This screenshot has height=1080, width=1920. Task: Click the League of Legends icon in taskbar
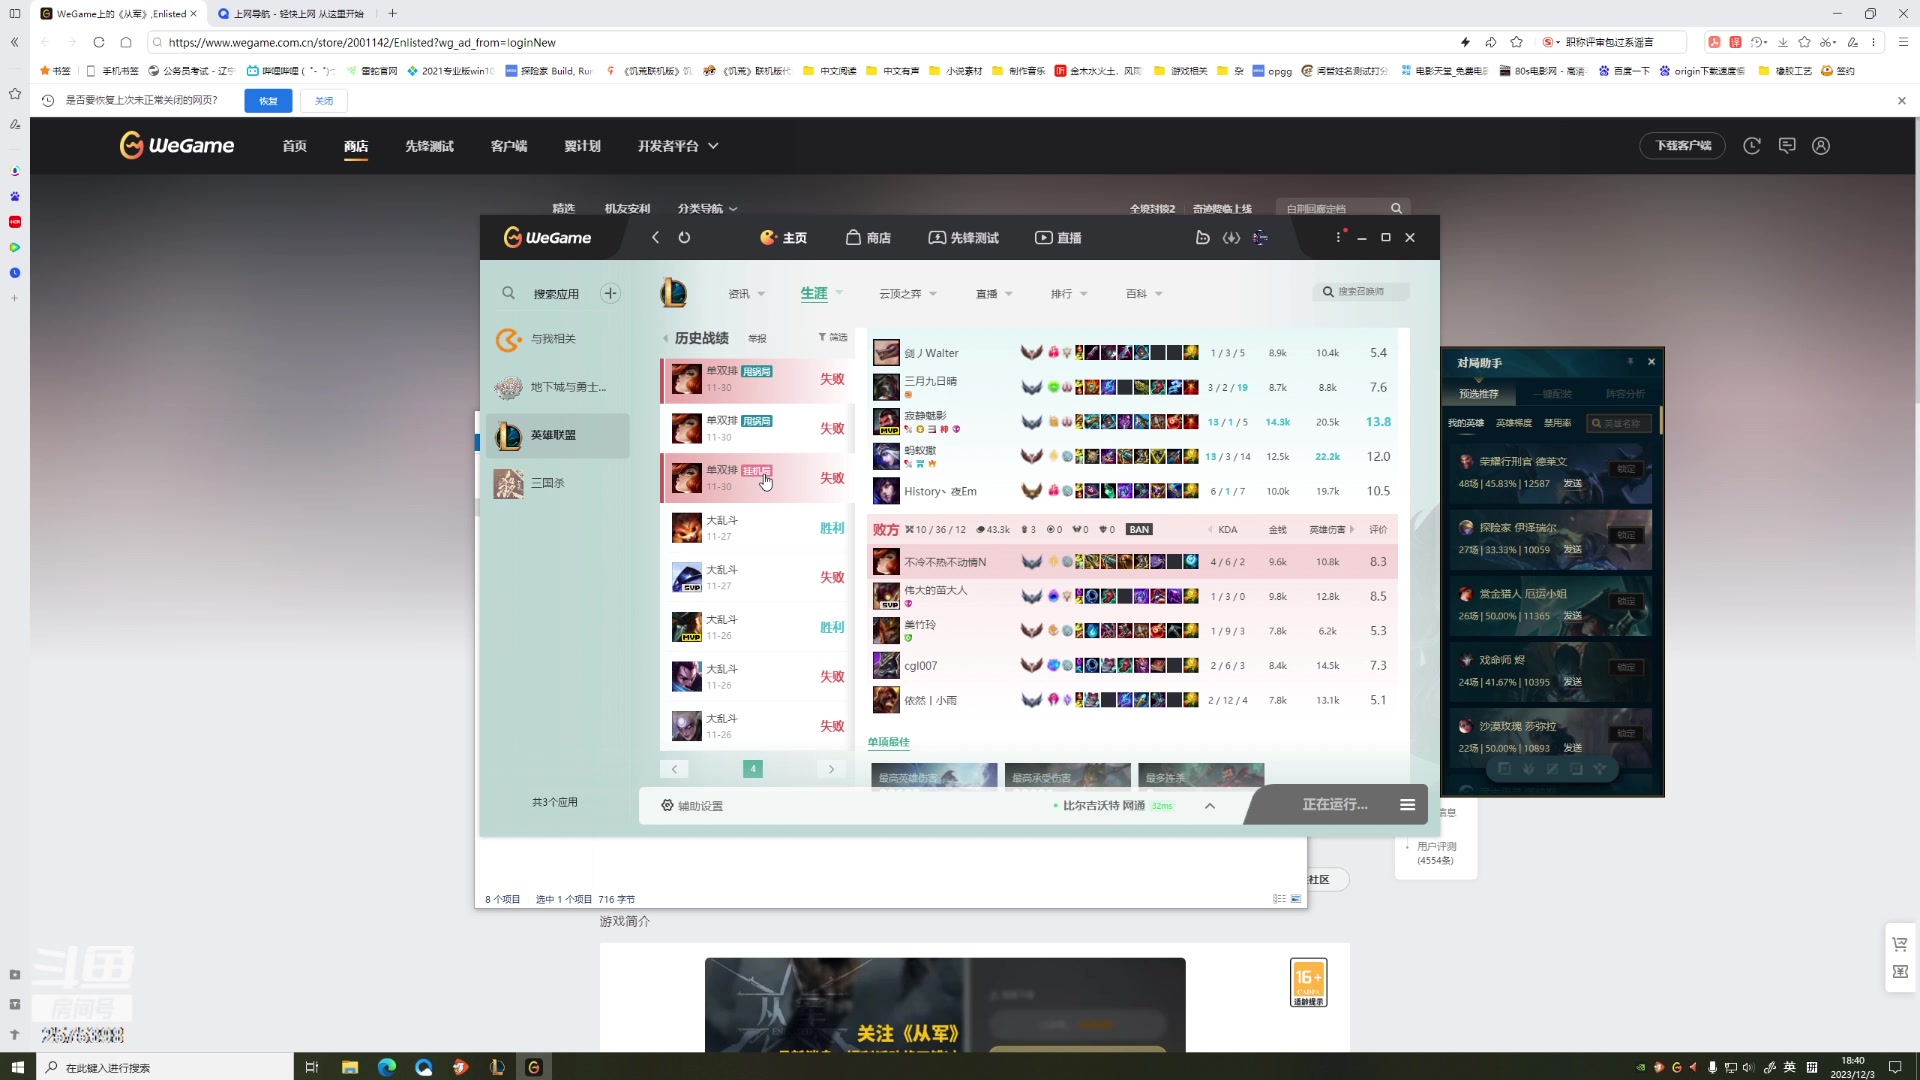[x=497, y=1067]
